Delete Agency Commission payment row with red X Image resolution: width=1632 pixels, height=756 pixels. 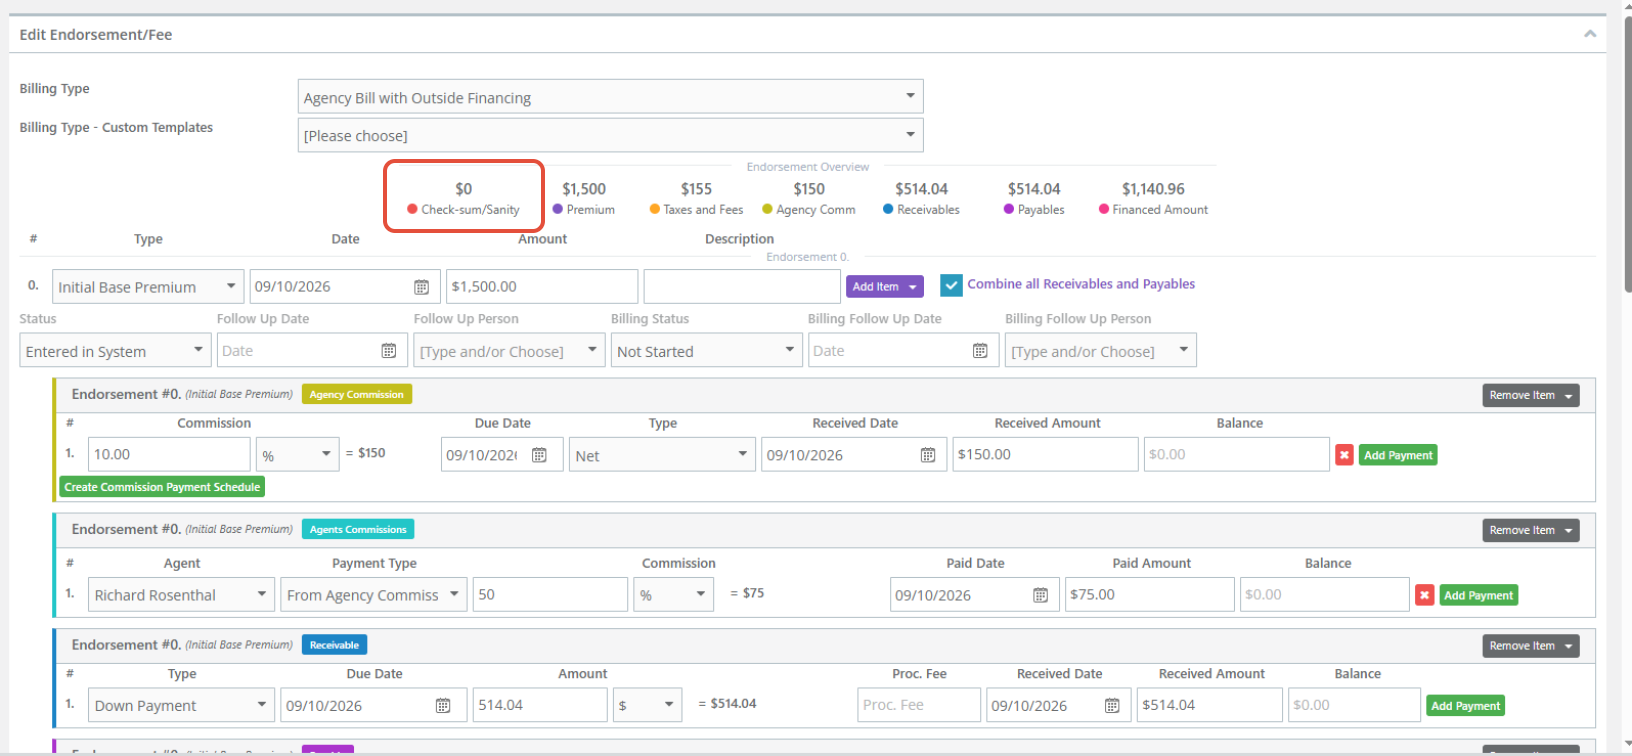pos(1344,455)
